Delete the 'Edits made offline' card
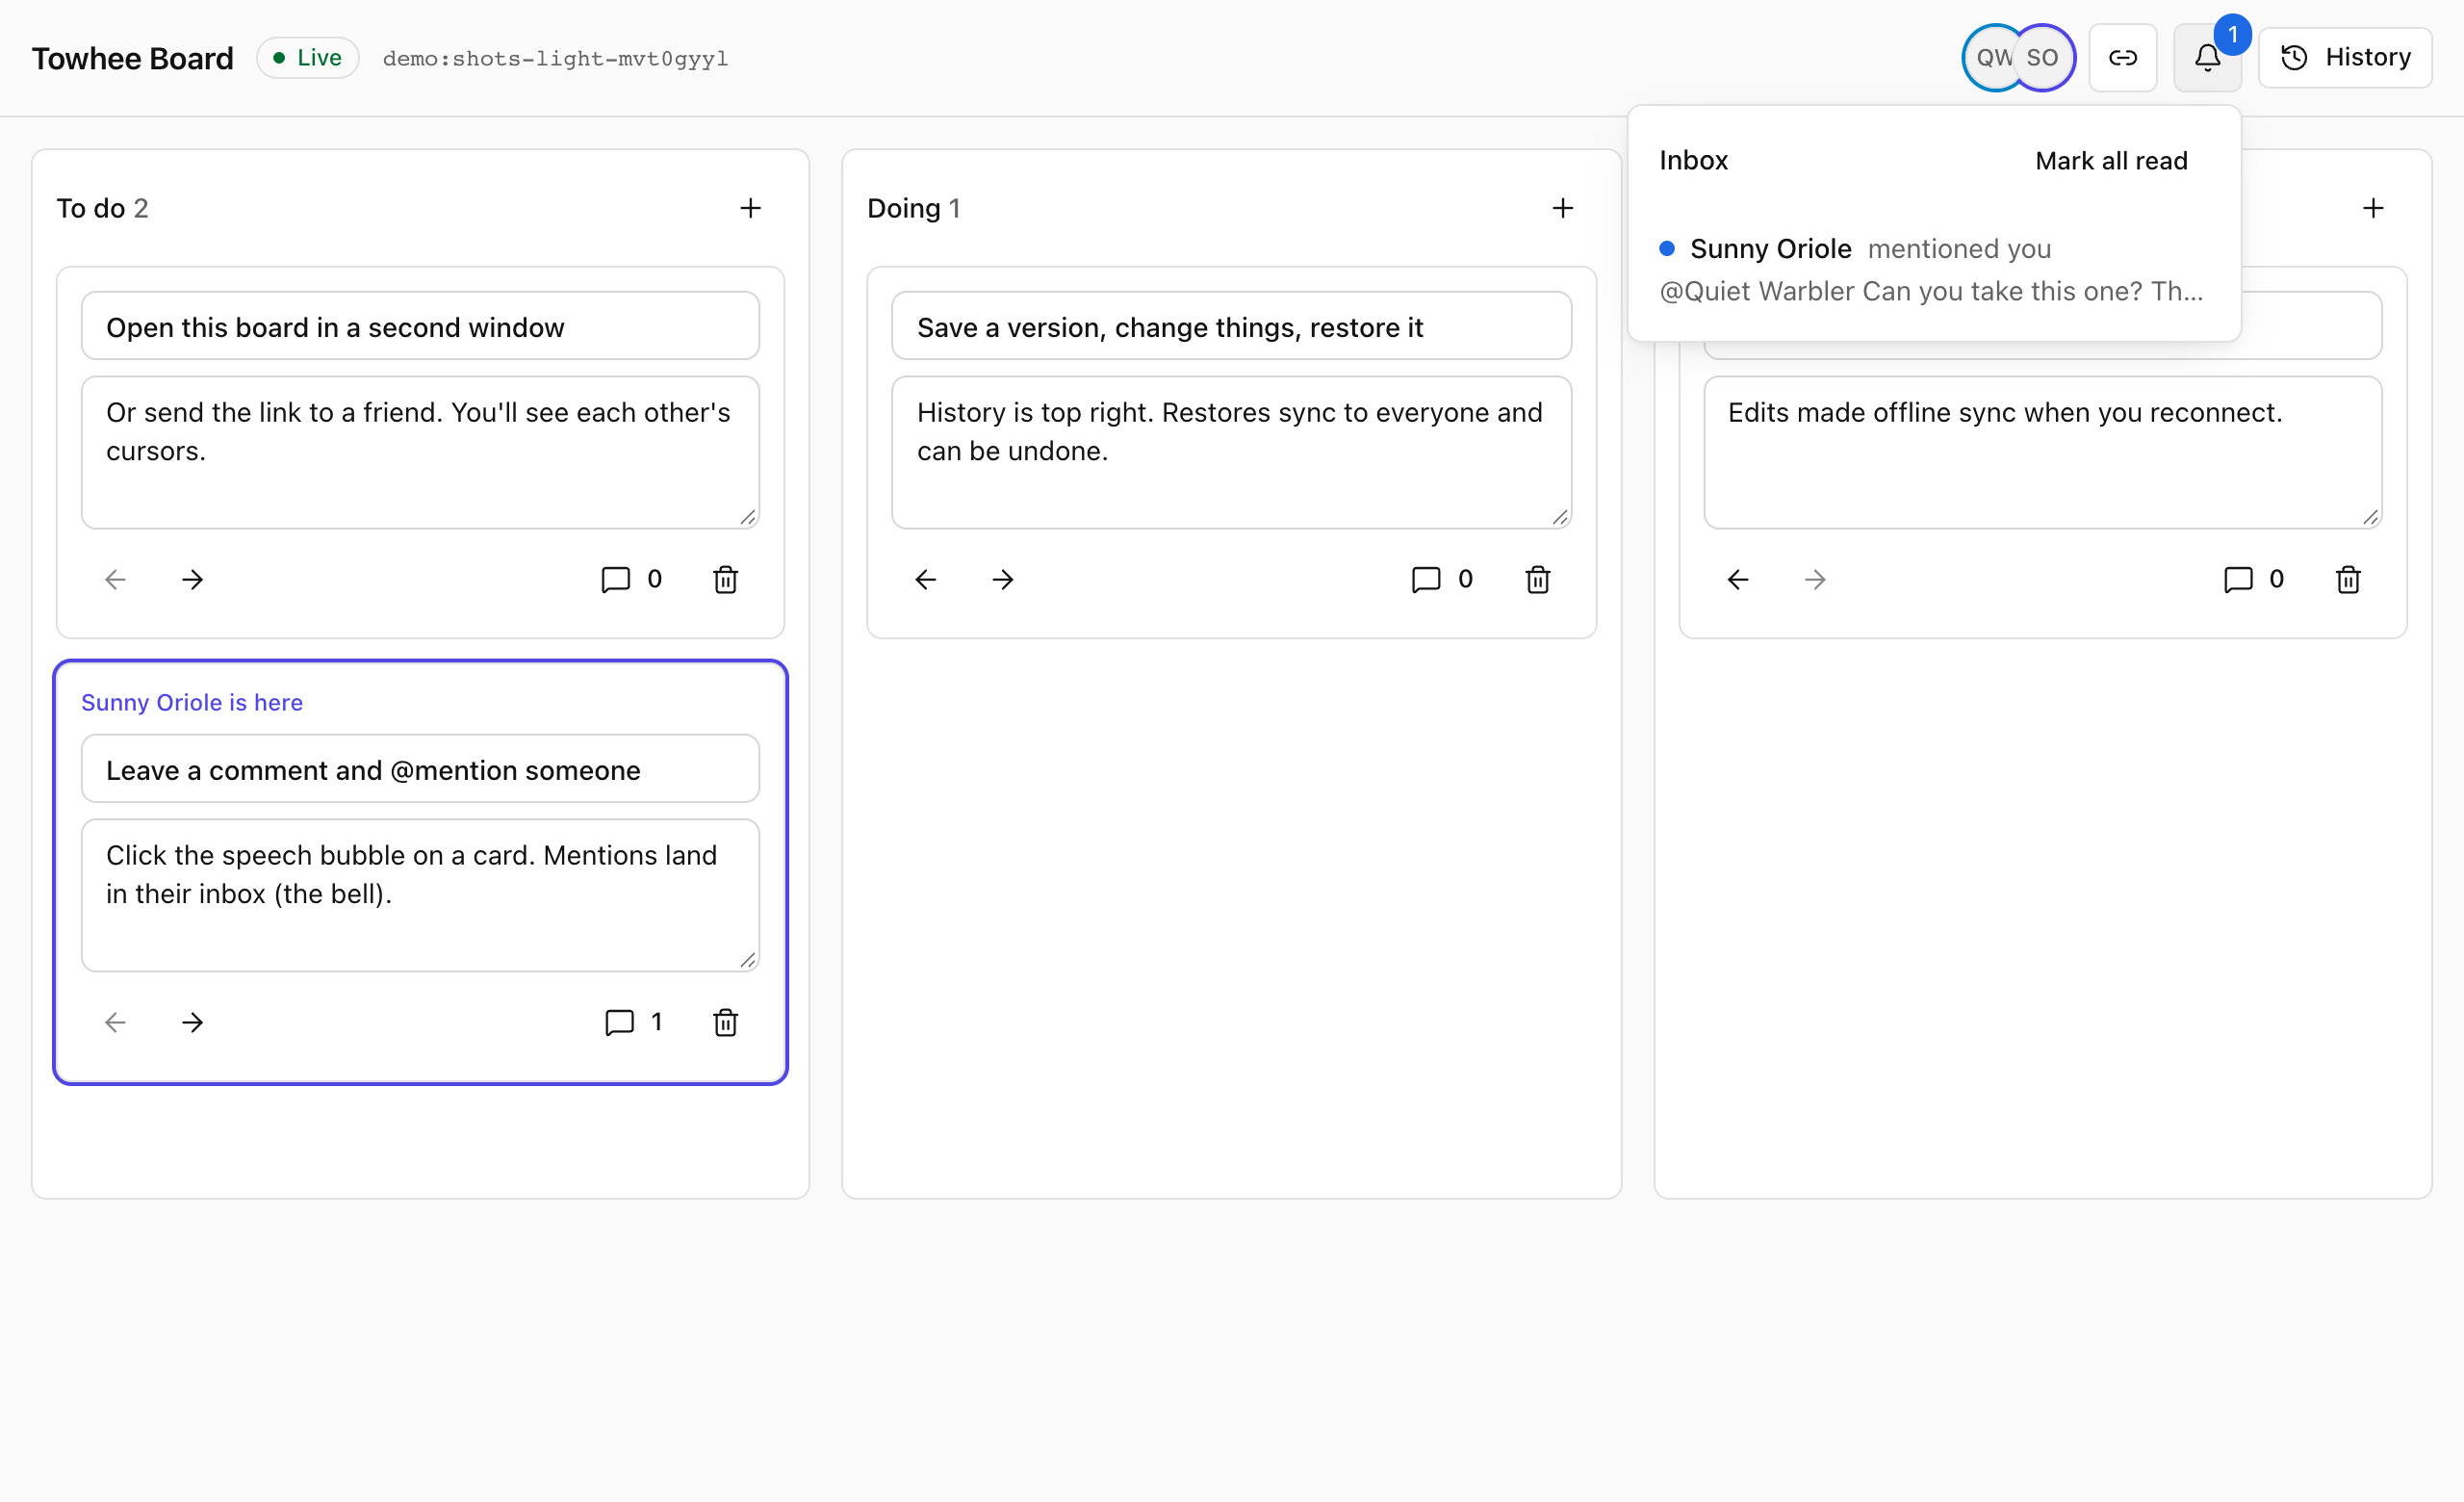The height and width of the screenshot is (1502, 2464). point(2348,580)
